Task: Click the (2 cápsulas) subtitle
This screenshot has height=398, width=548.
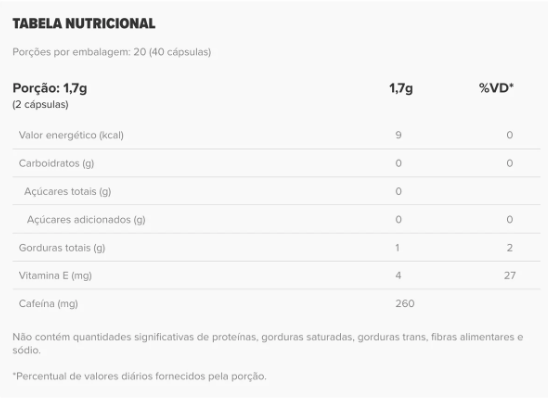Action: click(40, 104)
